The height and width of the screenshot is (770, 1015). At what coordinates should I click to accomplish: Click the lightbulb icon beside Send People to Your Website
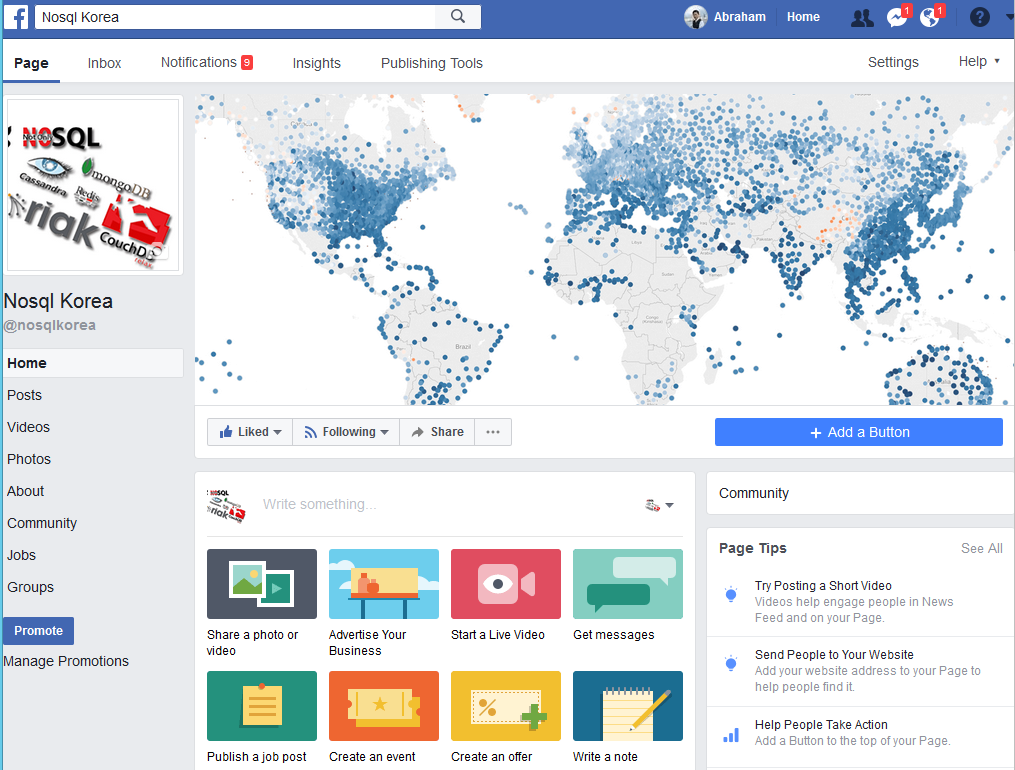(731, 663)
